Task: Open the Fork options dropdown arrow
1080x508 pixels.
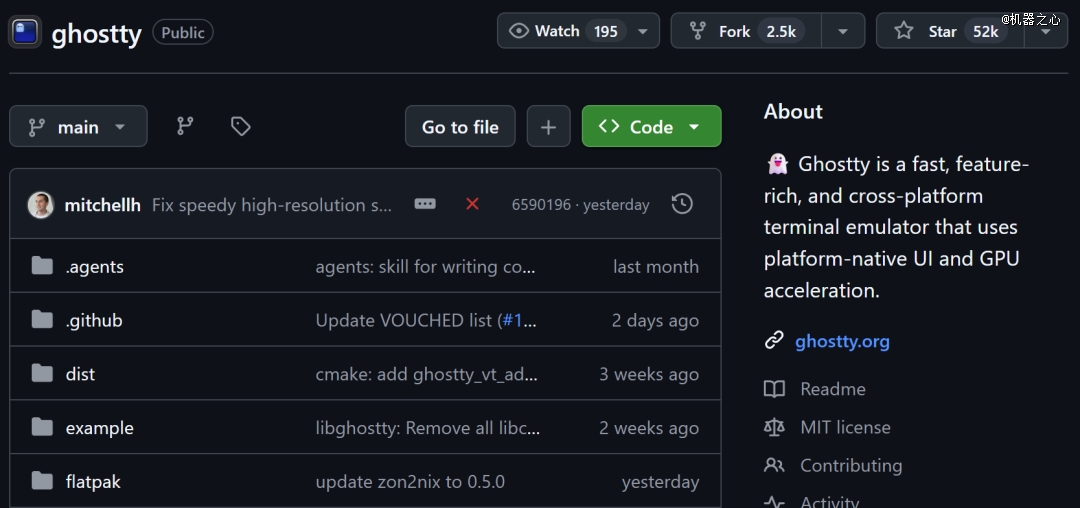Action: pos(843,31)
